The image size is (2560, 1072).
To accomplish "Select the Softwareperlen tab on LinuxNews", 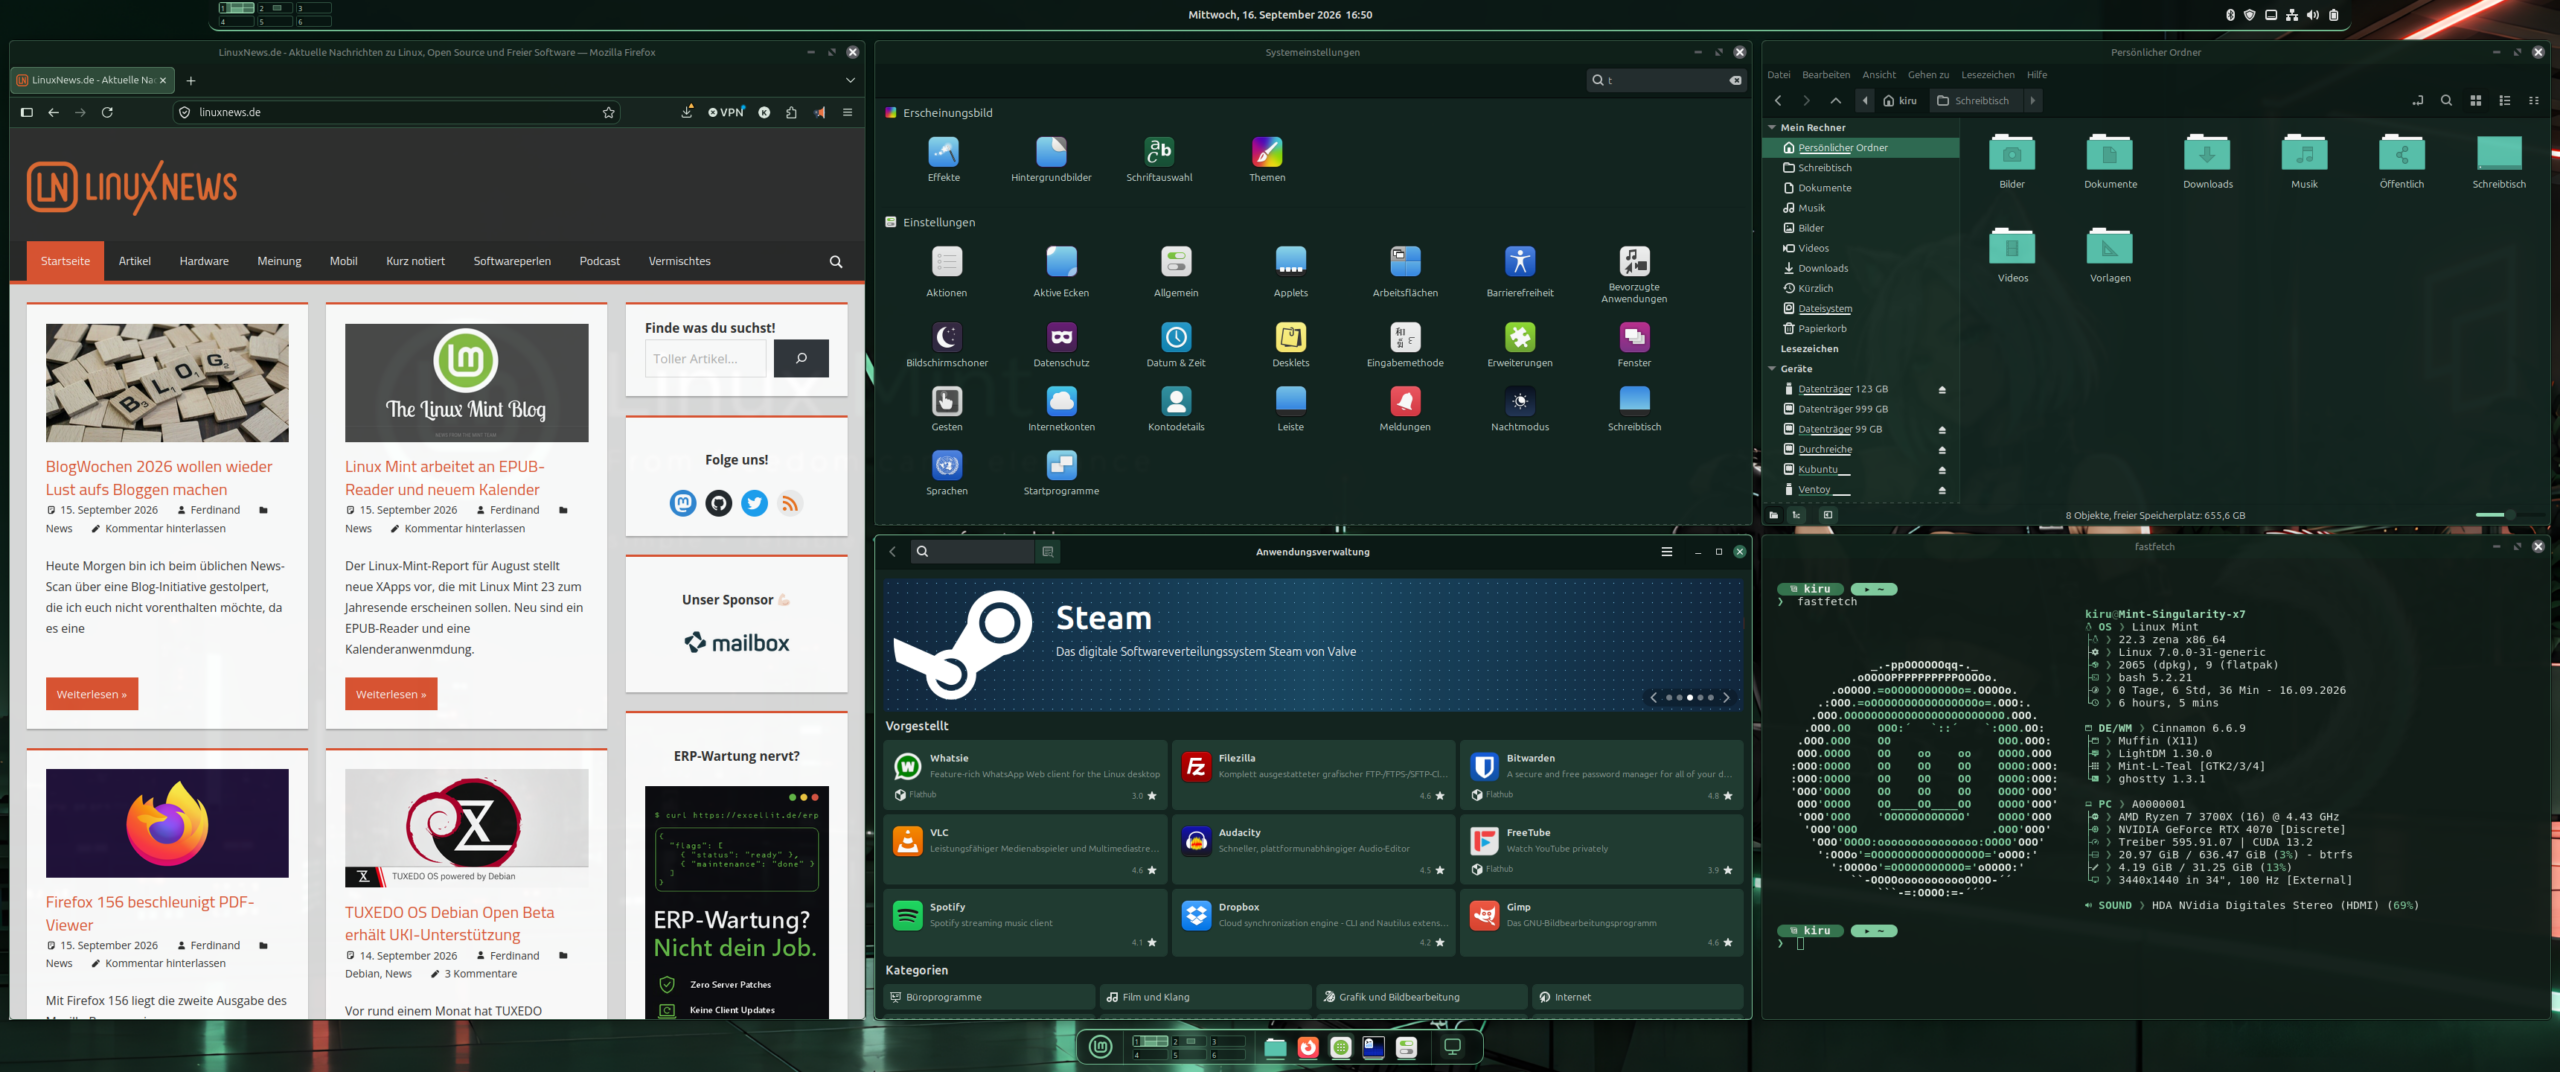I will click(x=512, y=261).
